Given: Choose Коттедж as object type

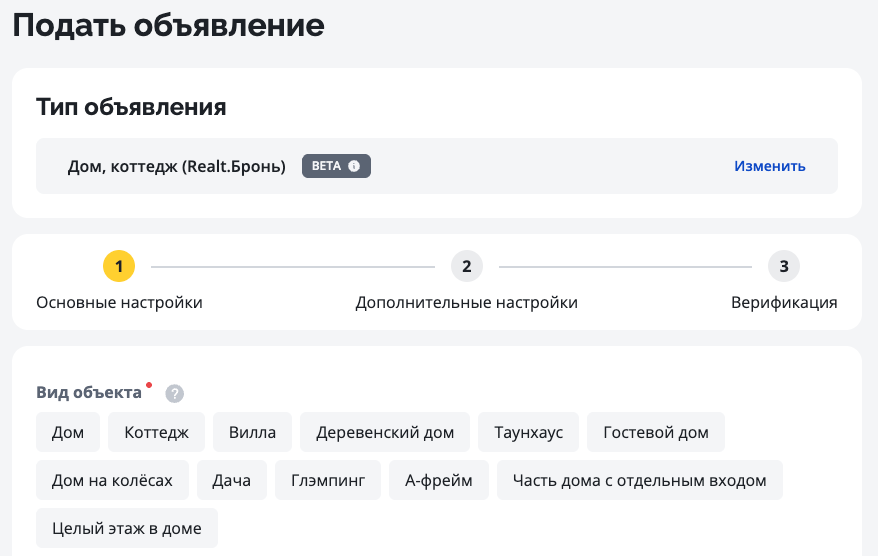Looking at the screenshot, I should click(156, 432).
